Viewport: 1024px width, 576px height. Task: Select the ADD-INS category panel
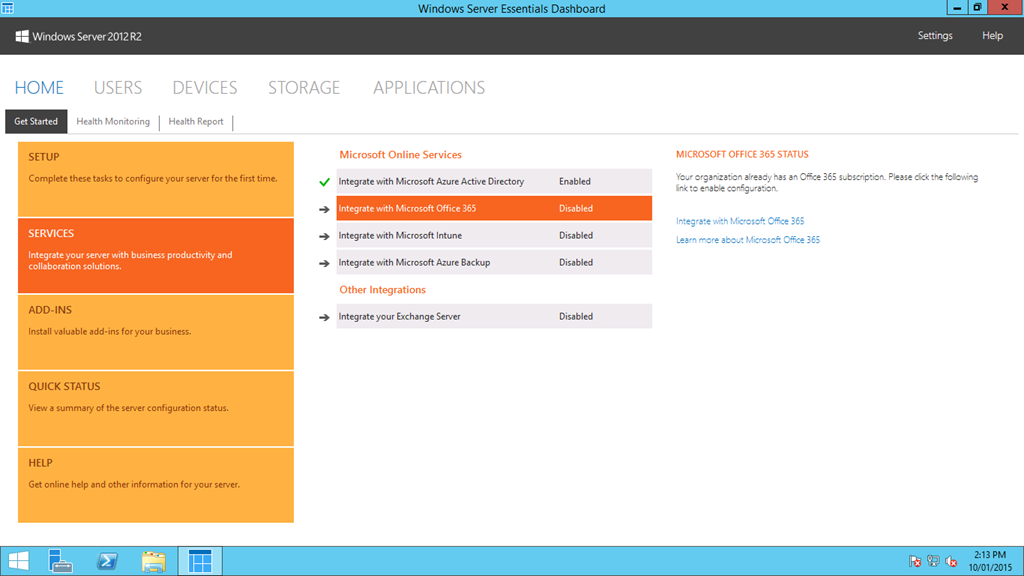[156, 332]
